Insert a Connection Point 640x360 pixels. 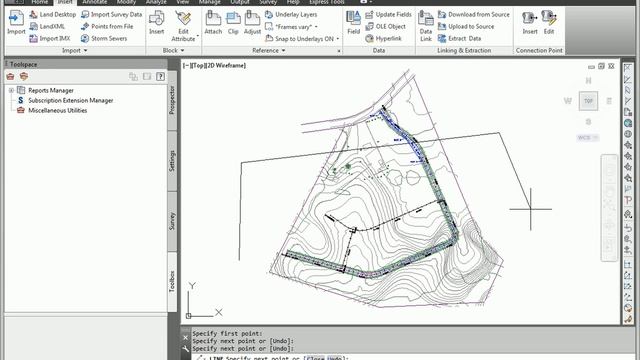click(530, 23)
